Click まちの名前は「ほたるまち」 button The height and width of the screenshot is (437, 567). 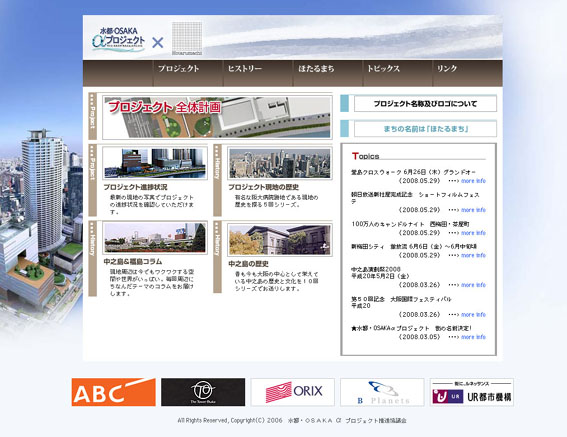(x=425, y=129)
